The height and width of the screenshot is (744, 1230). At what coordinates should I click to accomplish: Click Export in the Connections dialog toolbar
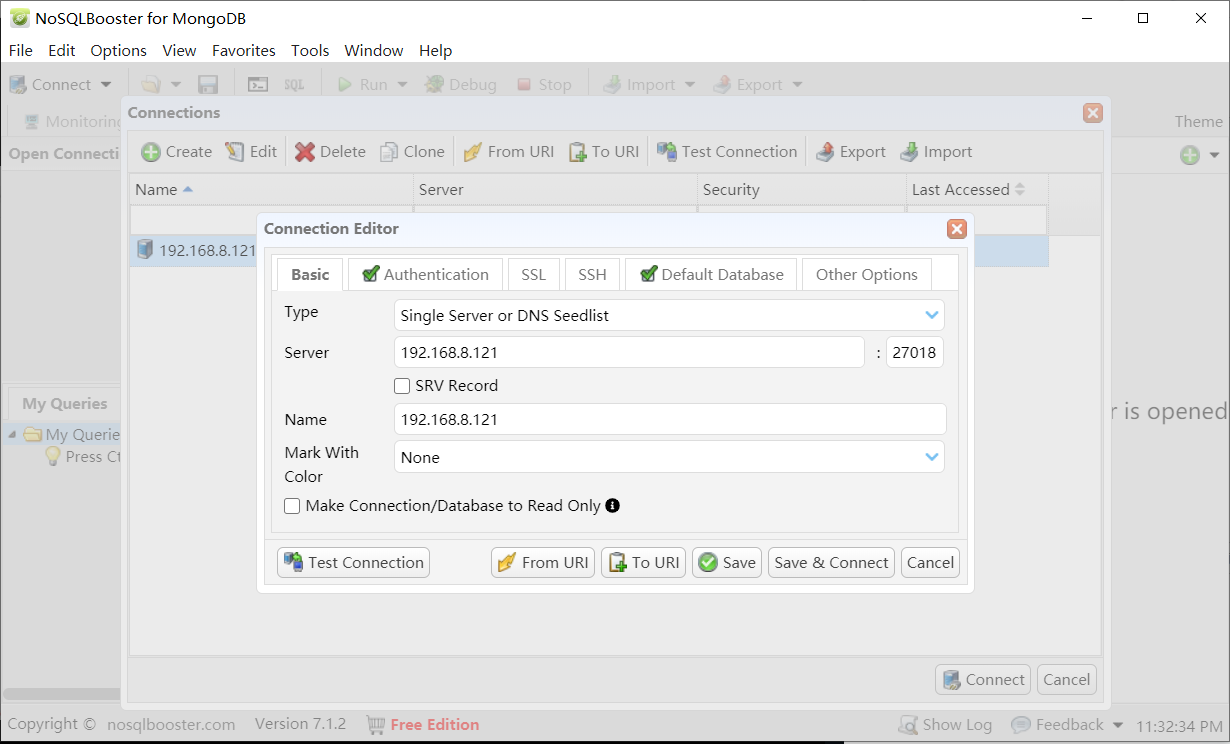[x=850, y=152]
